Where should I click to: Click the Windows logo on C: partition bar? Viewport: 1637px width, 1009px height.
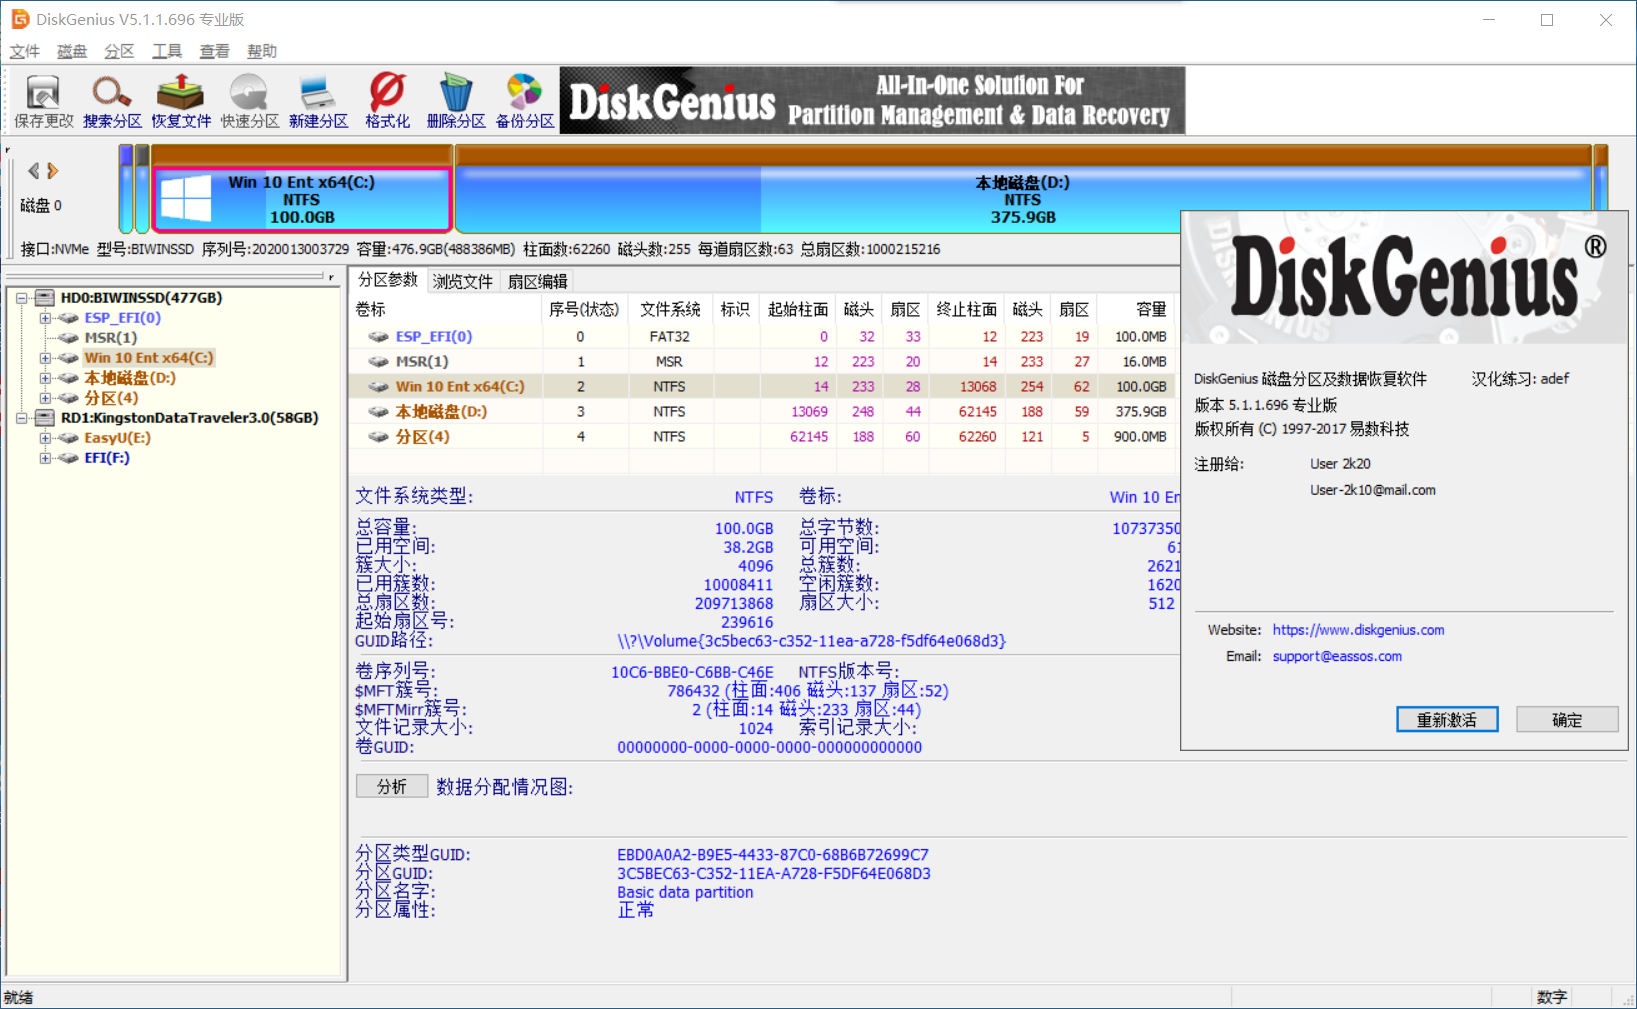tap(186, 198)
